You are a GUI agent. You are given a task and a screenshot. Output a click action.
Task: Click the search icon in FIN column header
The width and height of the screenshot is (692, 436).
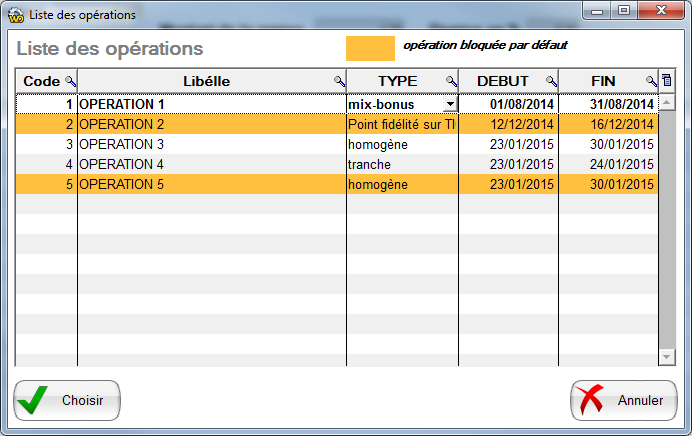(651, 81)
